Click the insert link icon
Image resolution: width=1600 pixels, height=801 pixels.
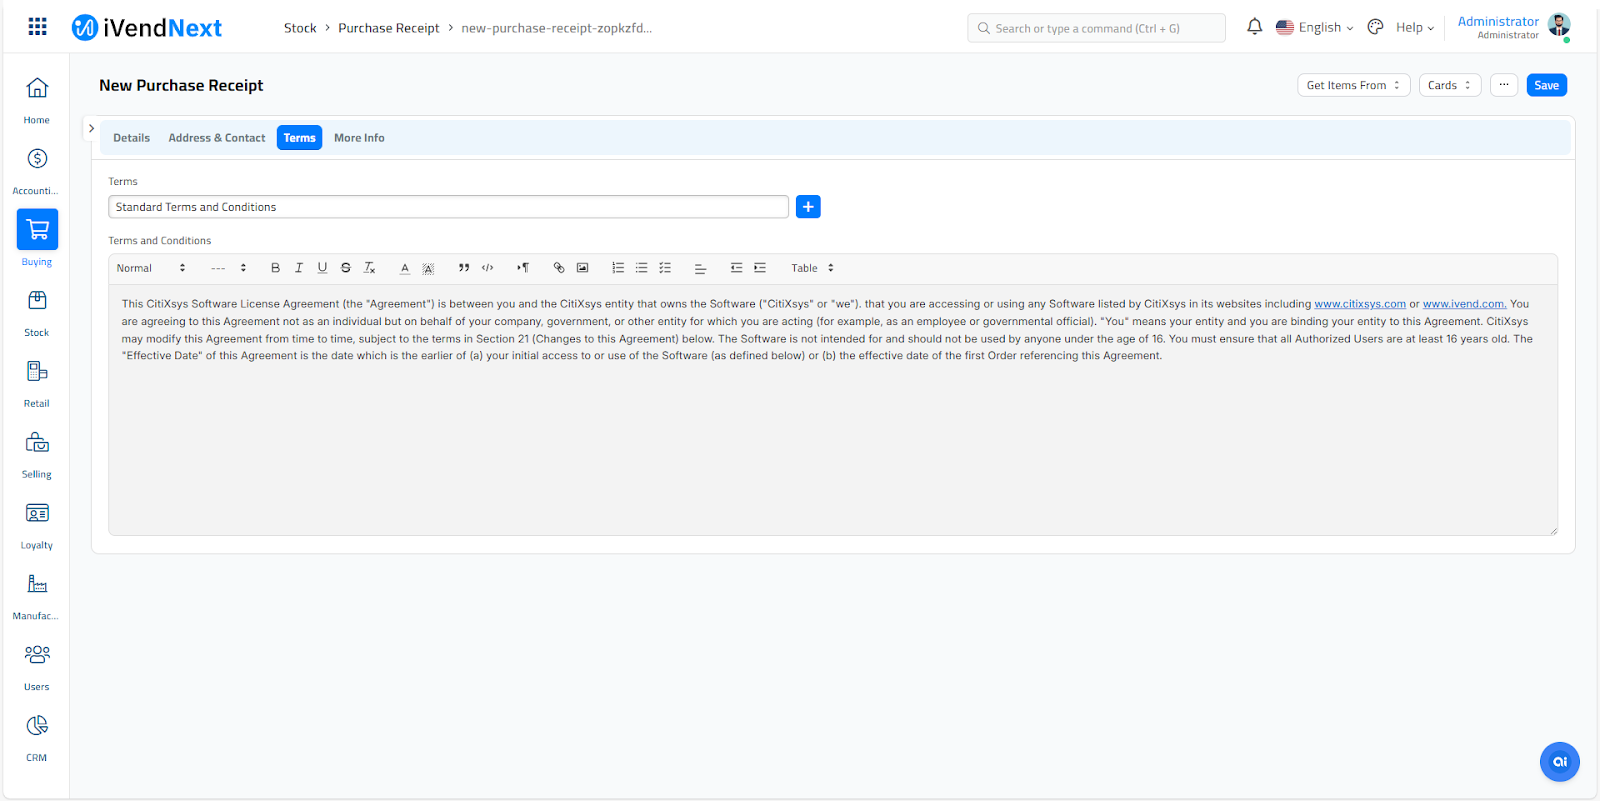click(559, 268)
